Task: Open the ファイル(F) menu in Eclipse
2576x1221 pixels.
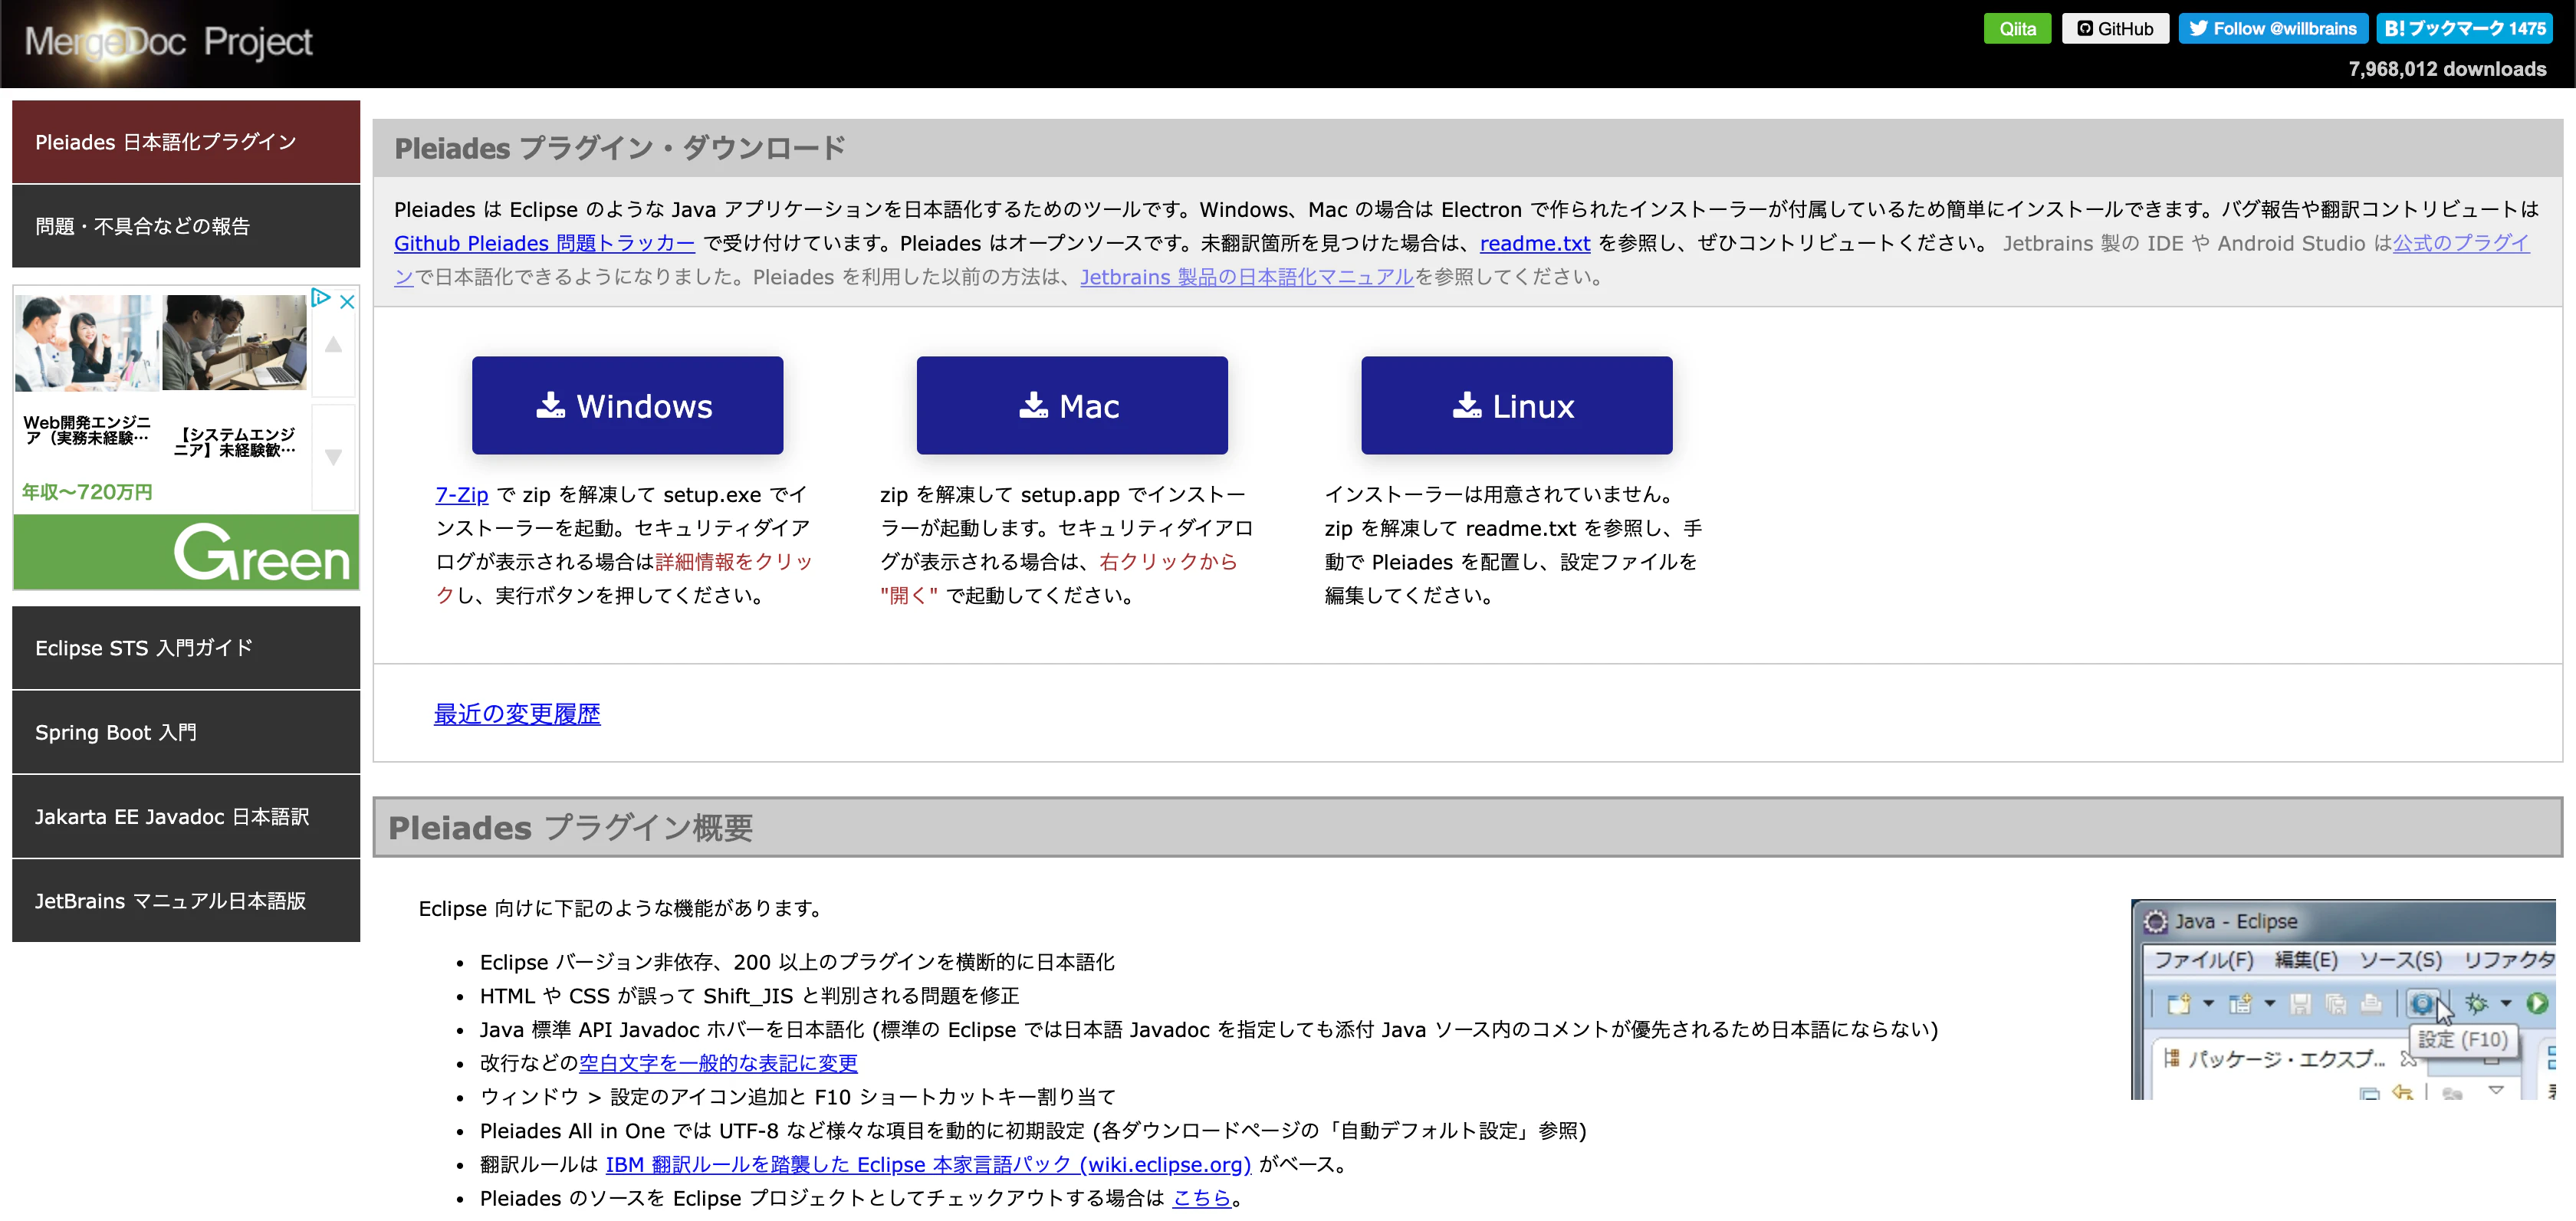Action: (2206, 959)
